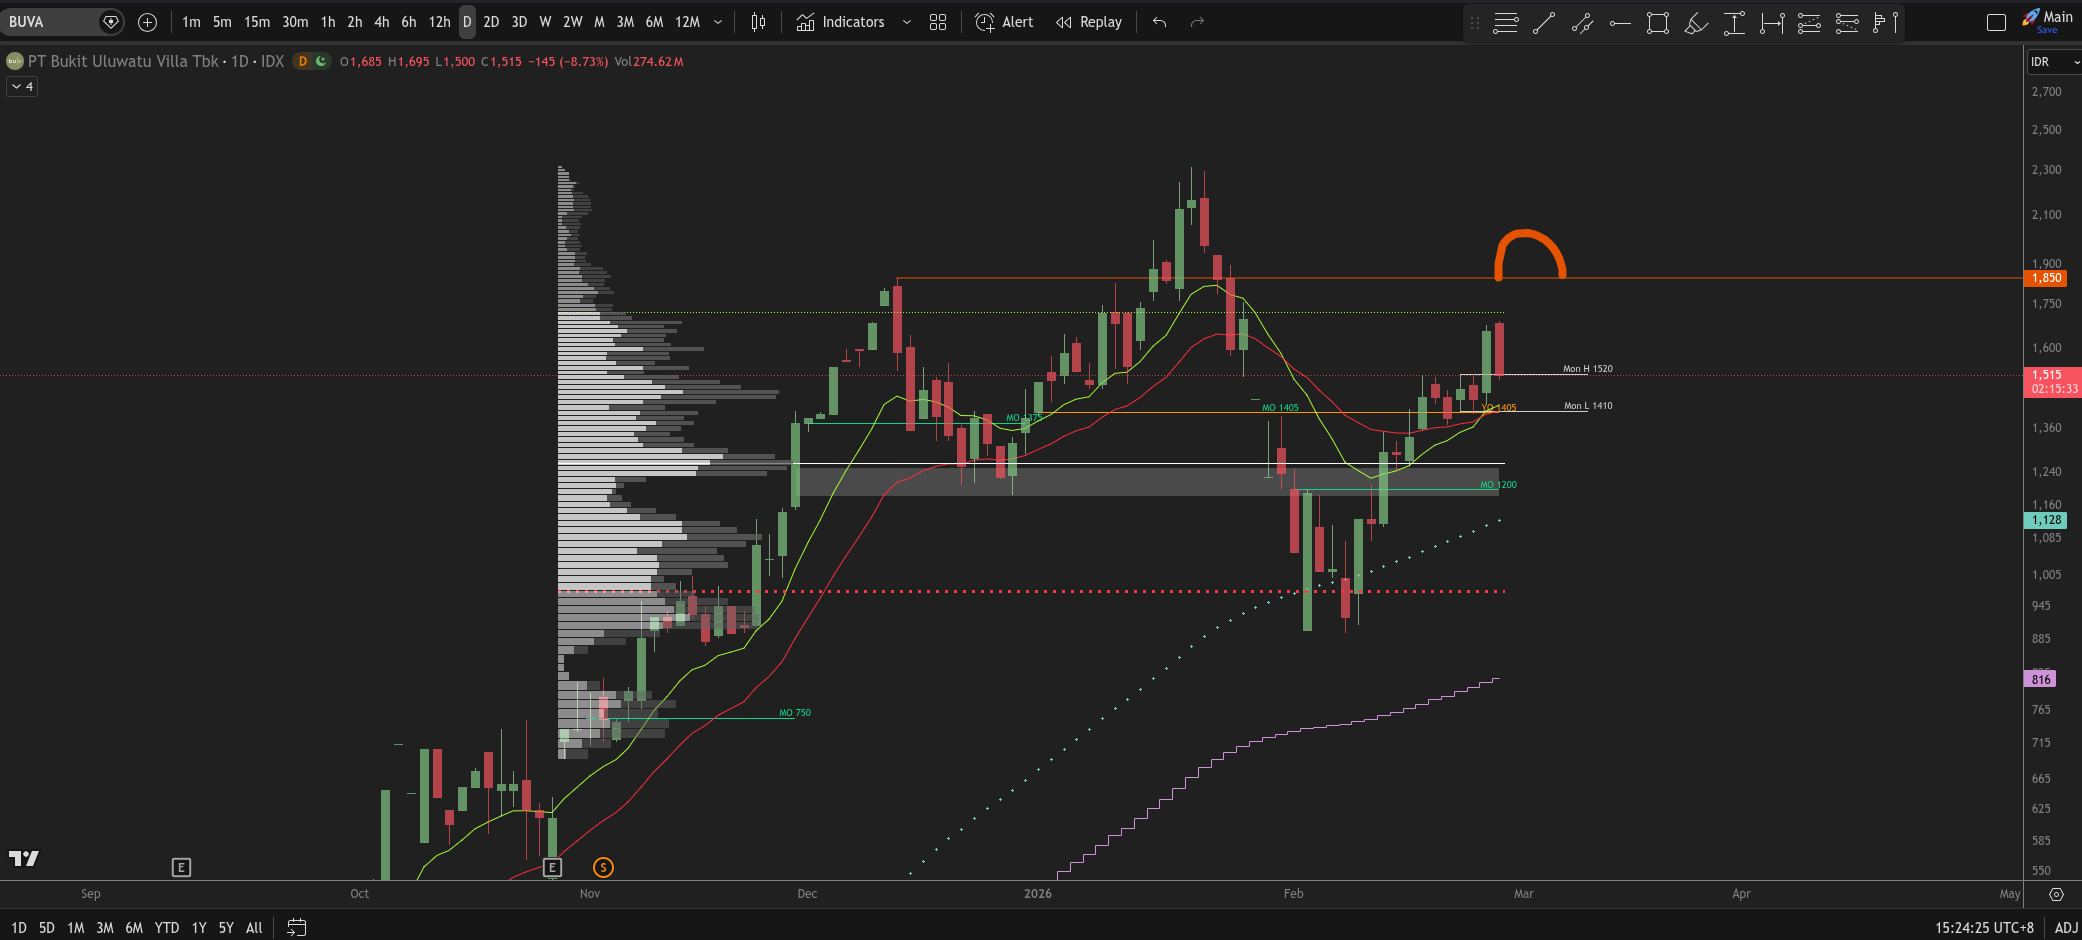Click the stock split S marker
The height and width of the screenshot is (940, 2082).
(603, 867)
